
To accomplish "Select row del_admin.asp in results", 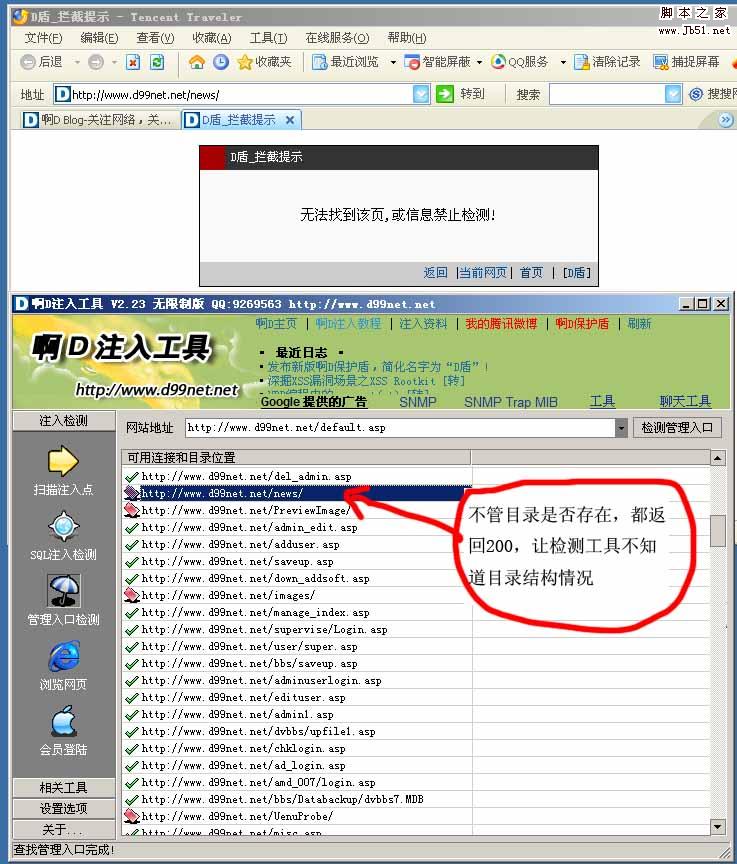I will tap(297, 476).
